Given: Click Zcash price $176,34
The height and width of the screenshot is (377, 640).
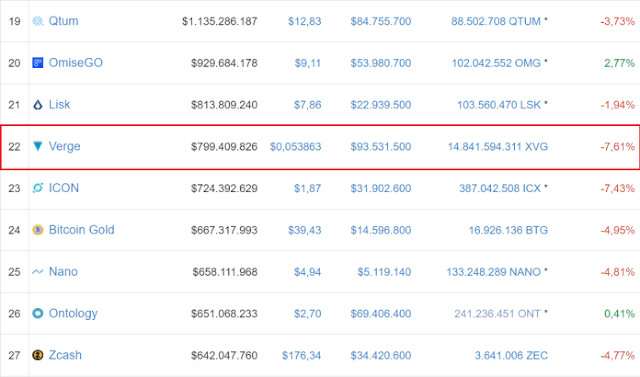Looking at the screenshot, I should coord(301,356).
